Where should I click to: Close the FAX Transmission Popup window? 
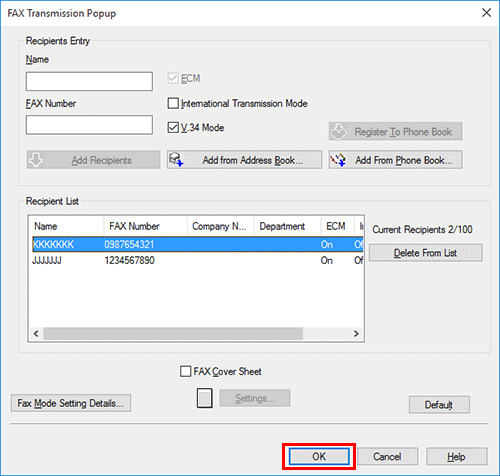point(486,13)
